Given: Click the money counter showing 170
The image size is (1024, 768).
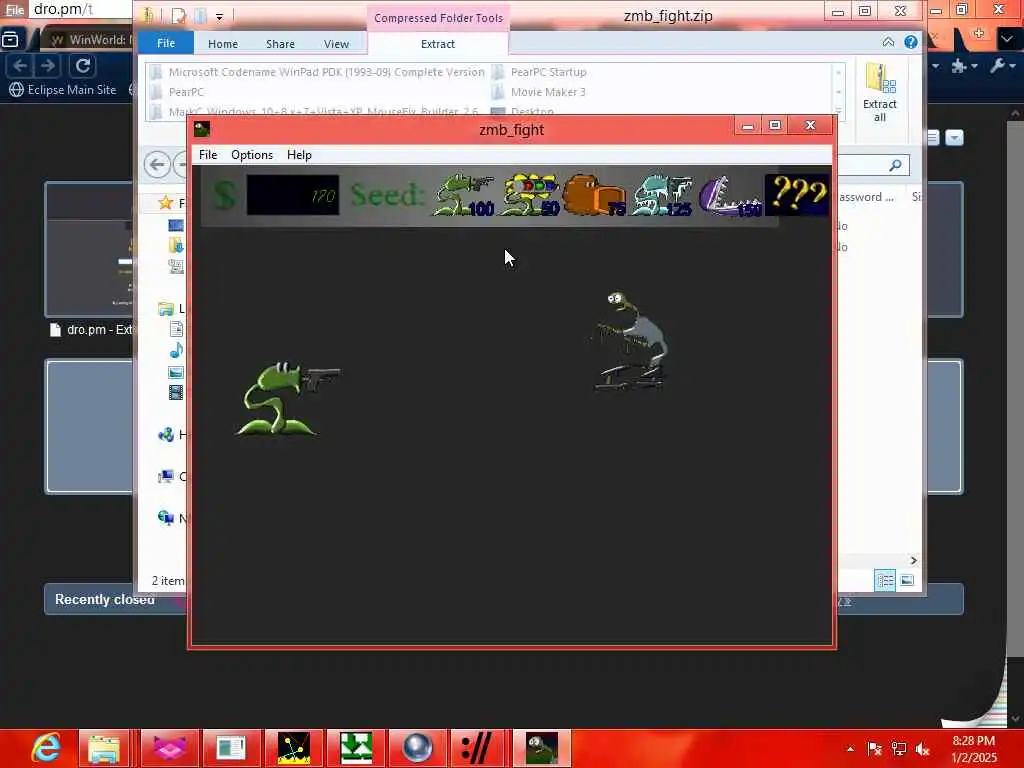Looking at the screenshot, I should 293,195.
